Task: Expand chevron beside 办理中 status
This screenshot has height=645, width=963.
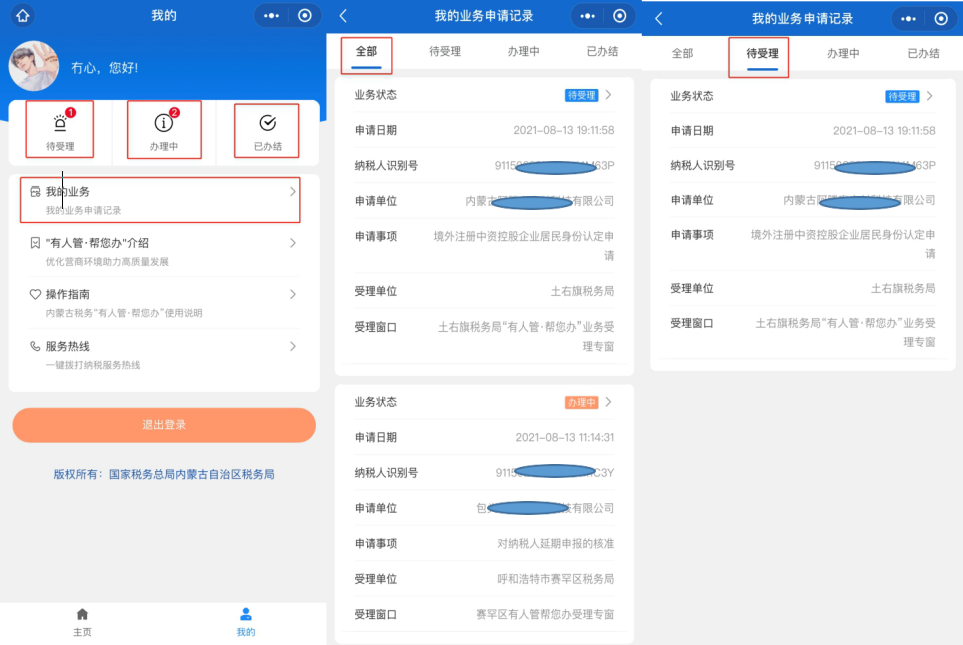Action: click(609, 402)
